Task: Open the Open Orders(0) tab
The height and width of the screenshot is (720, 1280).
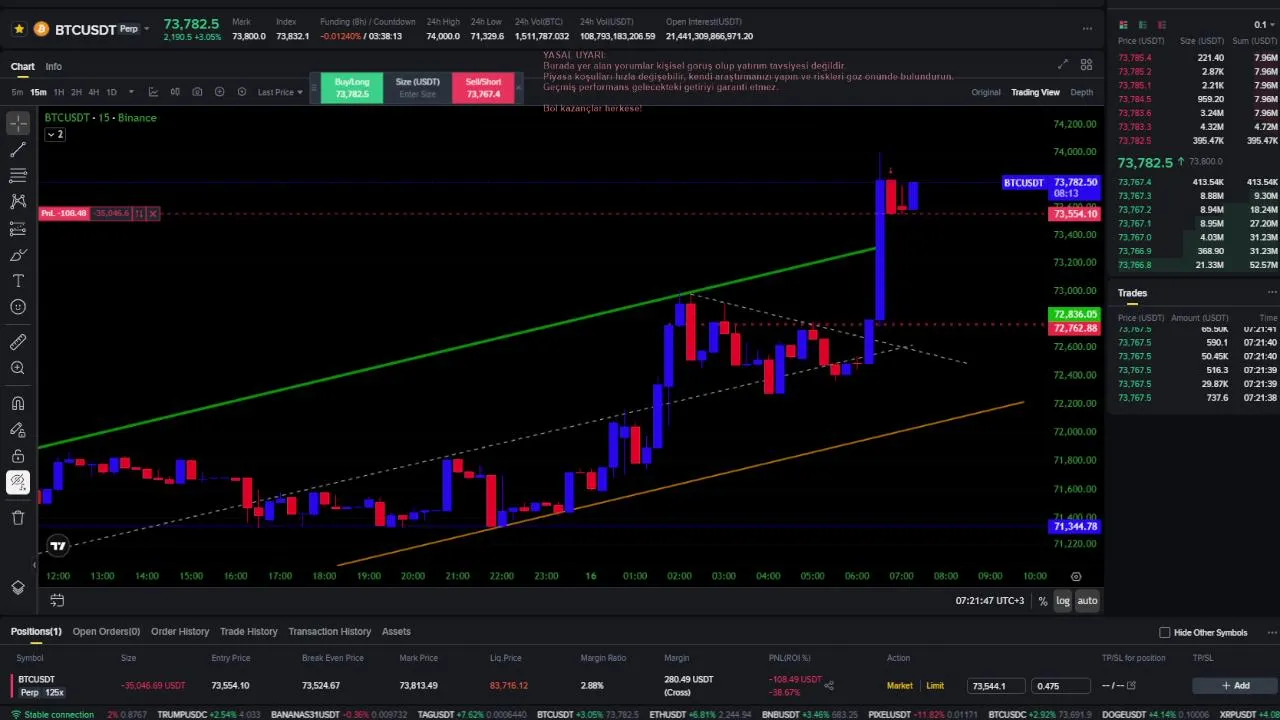Action: (x=106, y=632)
